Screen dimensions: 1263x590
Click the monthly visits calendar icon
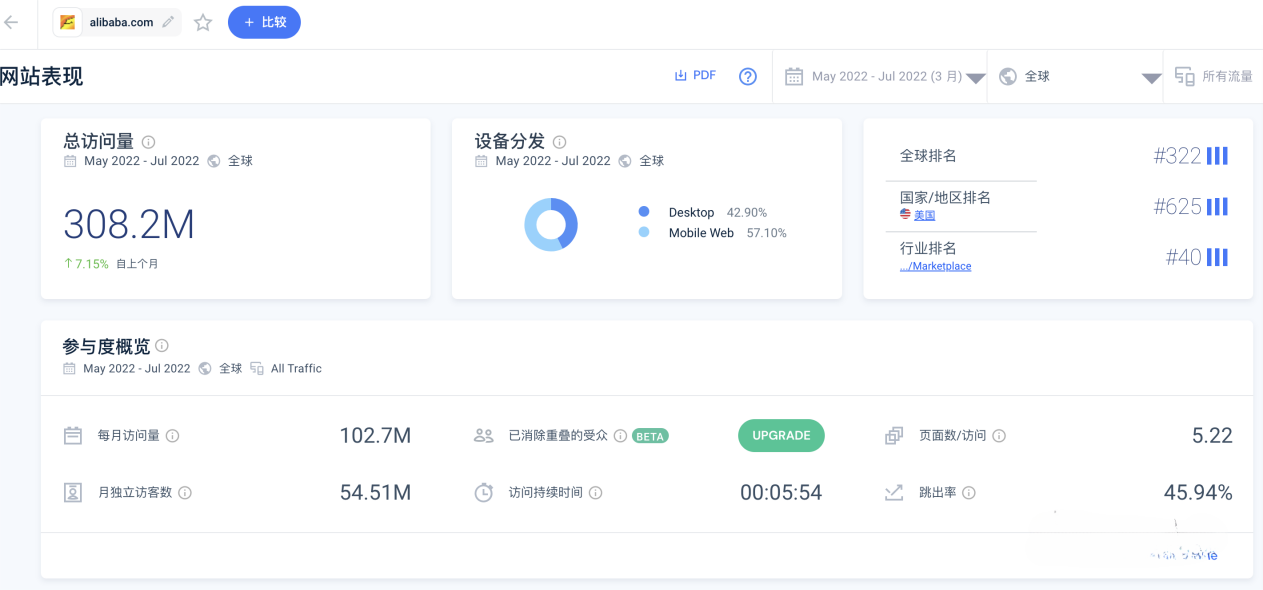pos(73,435)
